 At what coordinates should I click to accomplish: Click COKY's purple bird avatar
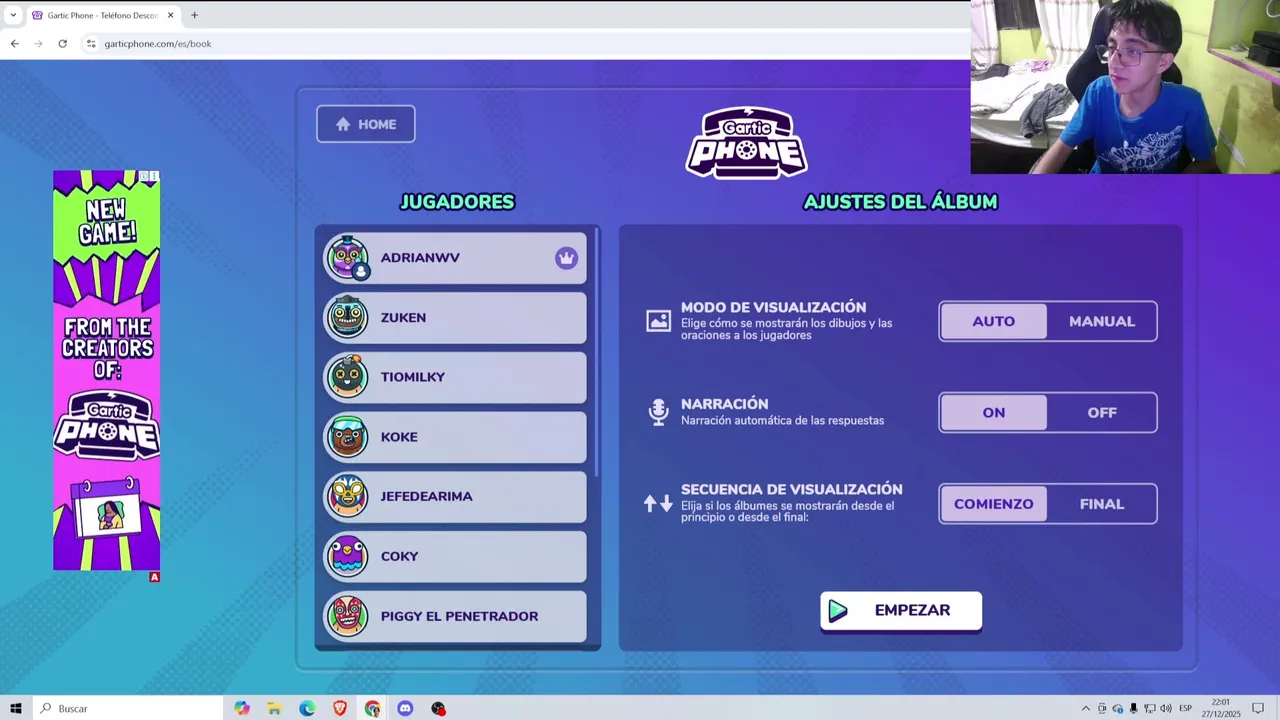tap(347, 556)
